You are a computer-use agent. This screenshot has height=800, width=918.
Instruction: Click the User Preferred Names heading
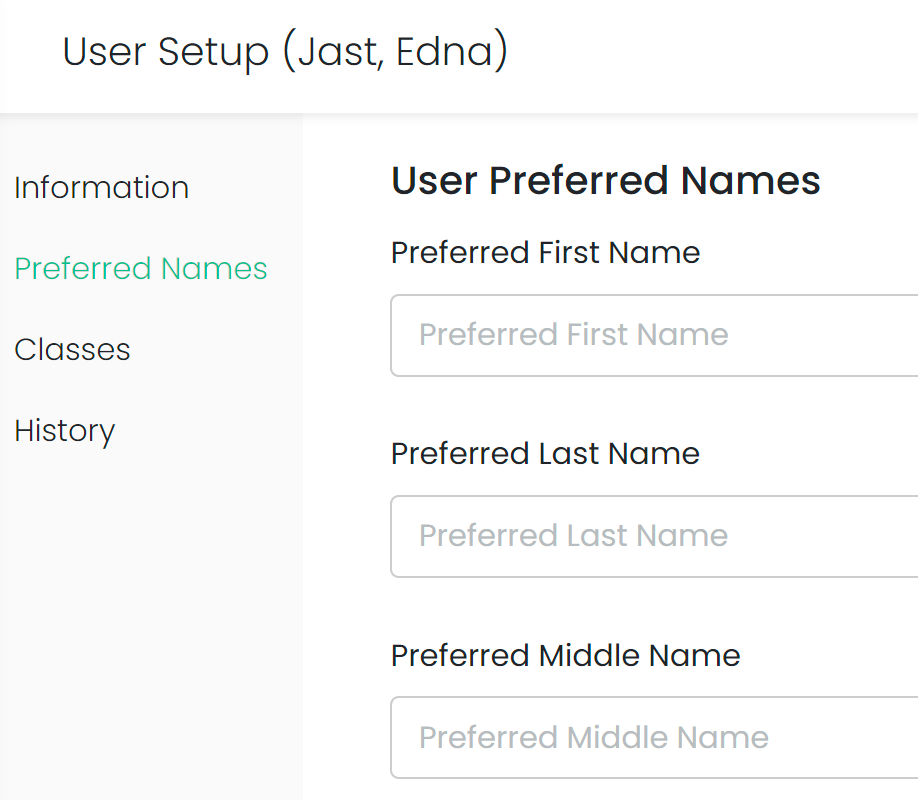pyautogui.click(x=605, y=180)
